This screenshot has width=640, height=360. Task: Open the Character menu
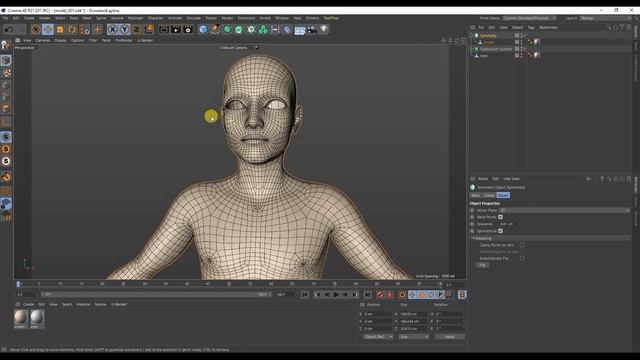click(x=156, y=18)
